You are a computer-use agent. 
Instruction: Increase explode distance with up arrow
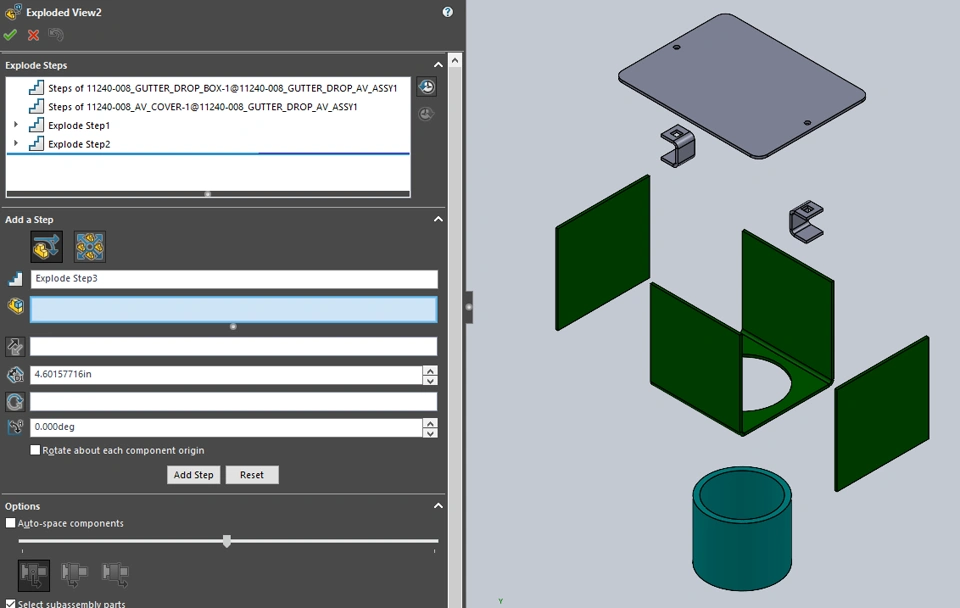[430, 370]
